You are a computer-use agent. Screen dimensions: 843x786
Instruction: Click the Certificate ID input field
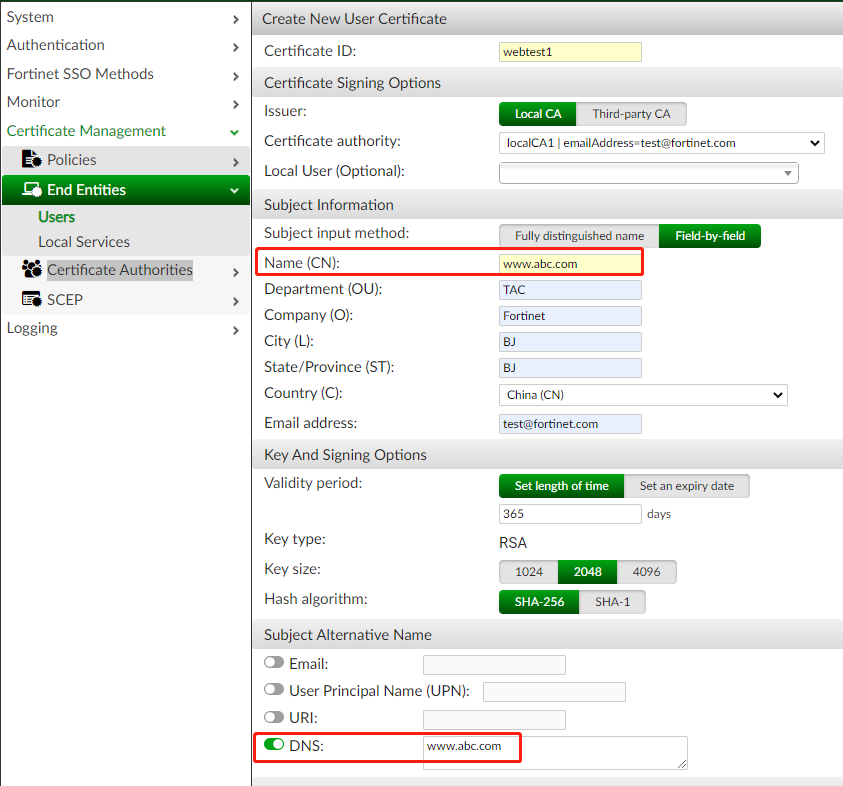tap(570, 52)
